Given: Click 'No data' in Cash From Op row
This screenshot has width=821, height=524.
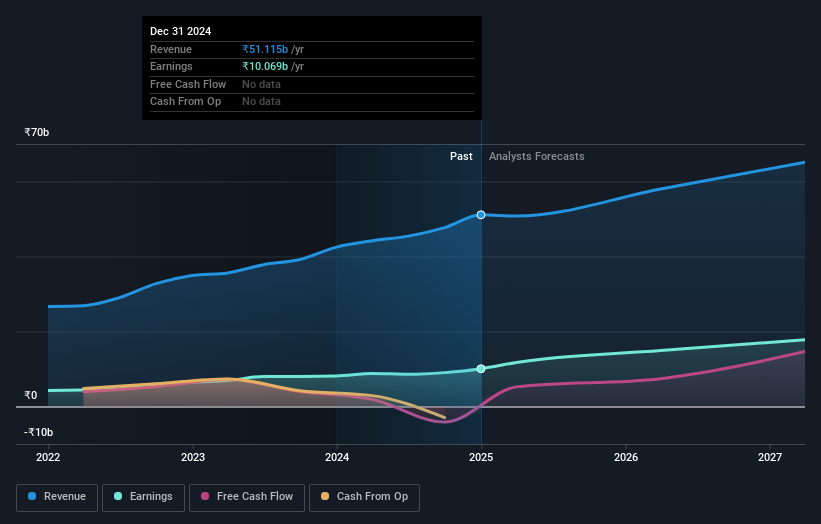Looking at the screenshot, I should point(261,102).
